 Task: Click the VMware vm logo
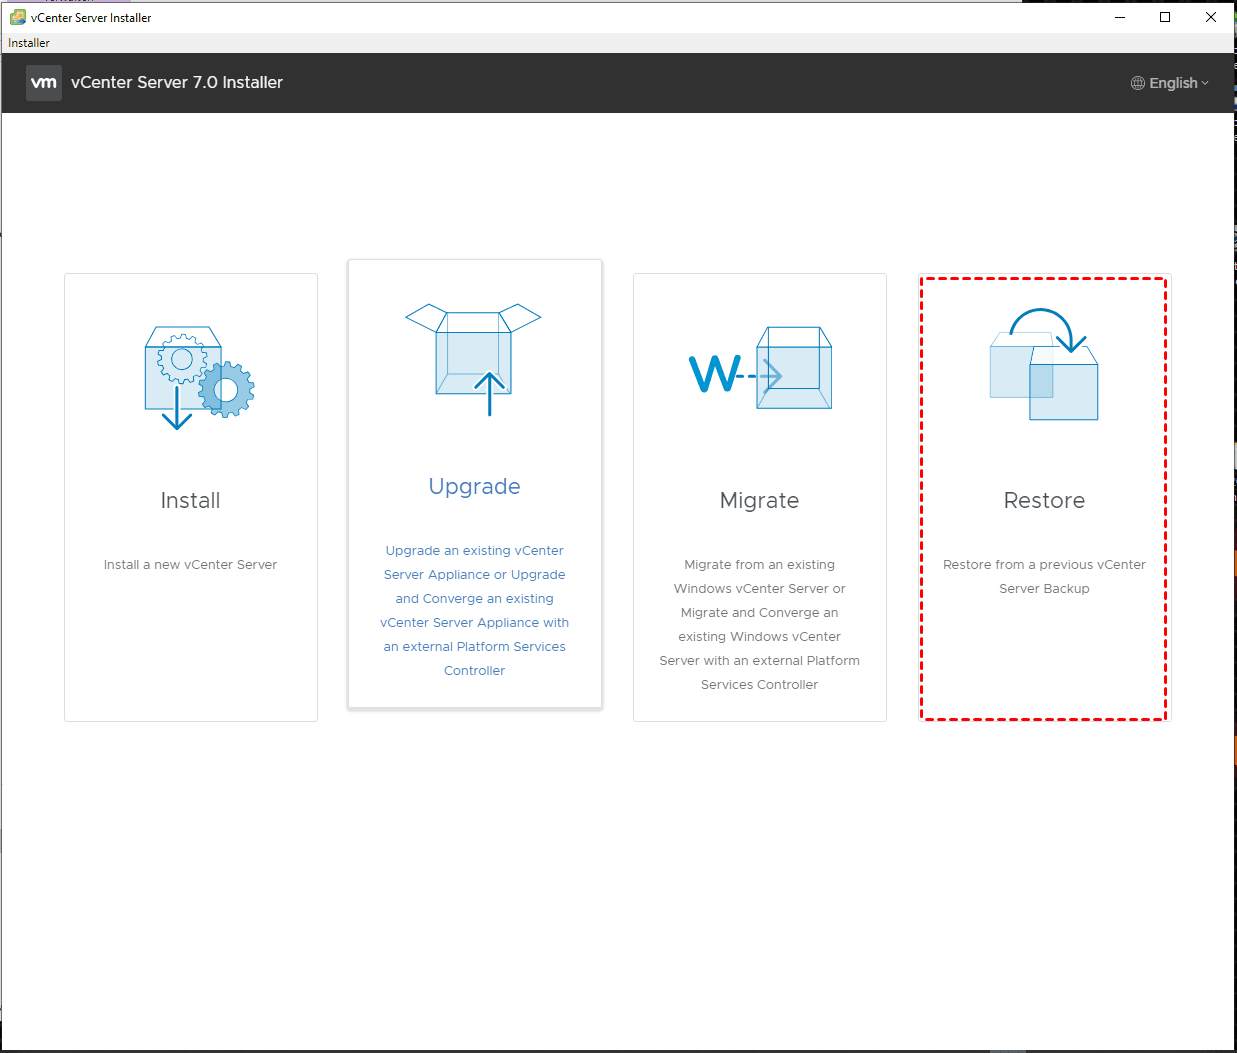[44, 83]
